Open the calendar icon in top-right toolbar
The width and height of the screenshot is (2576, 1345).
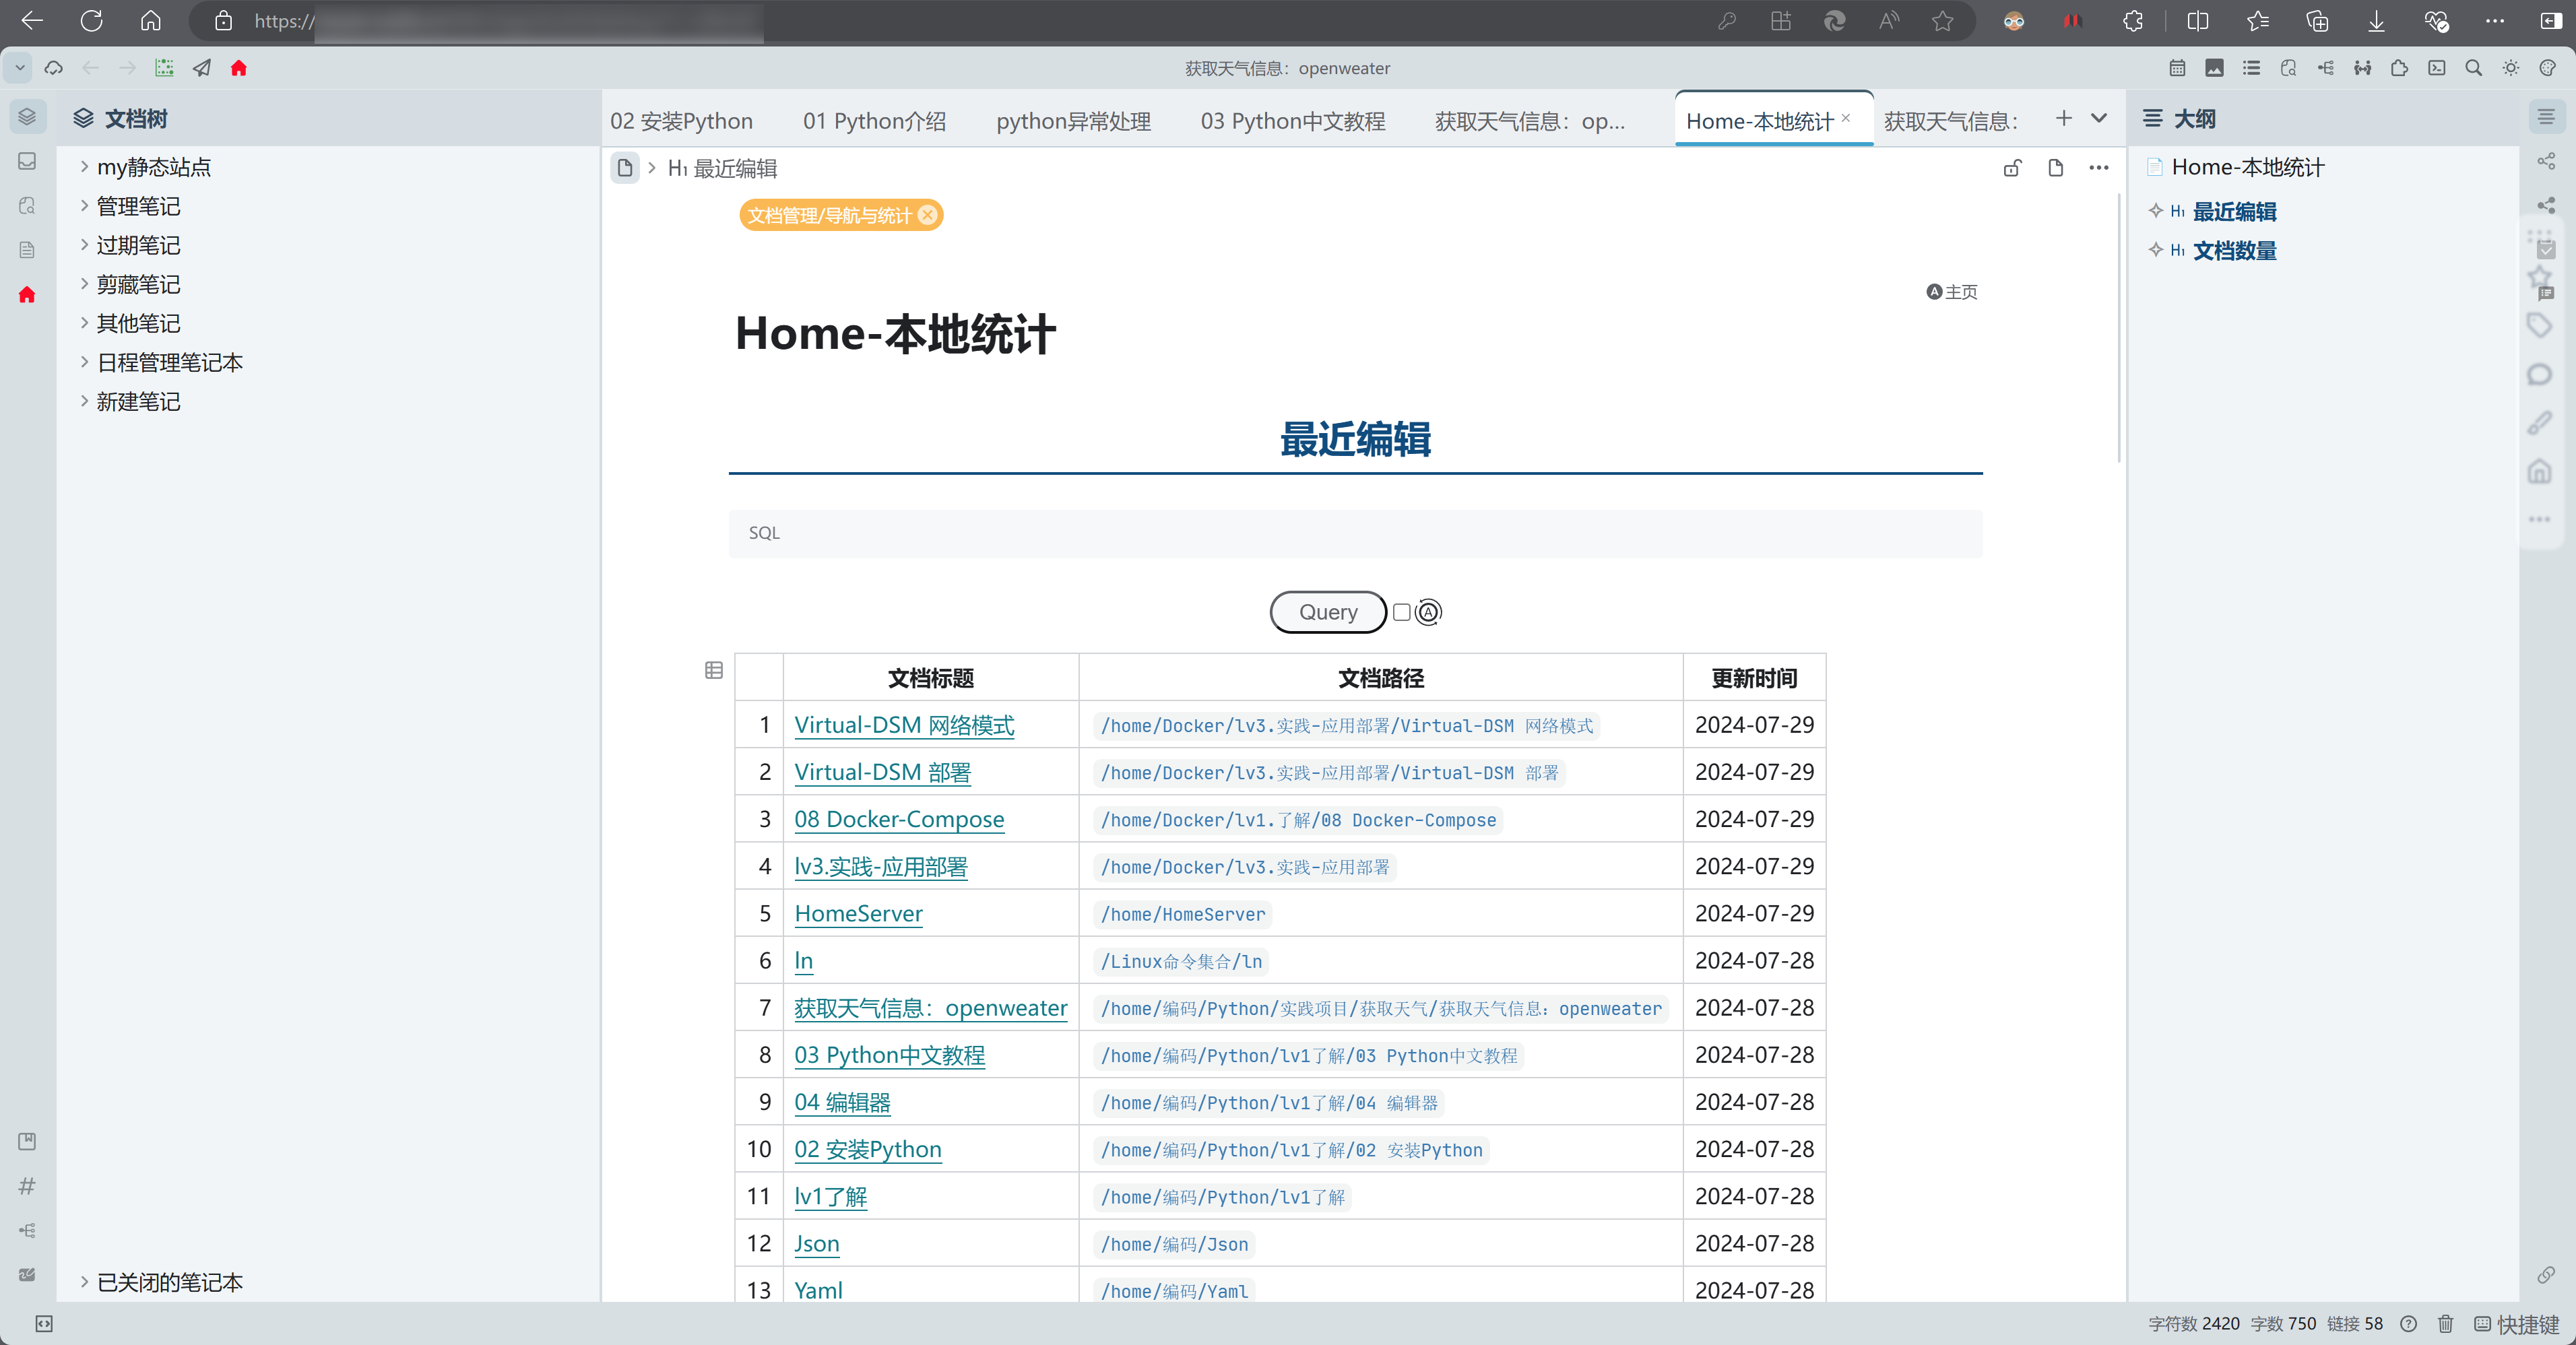(2177, 68)
